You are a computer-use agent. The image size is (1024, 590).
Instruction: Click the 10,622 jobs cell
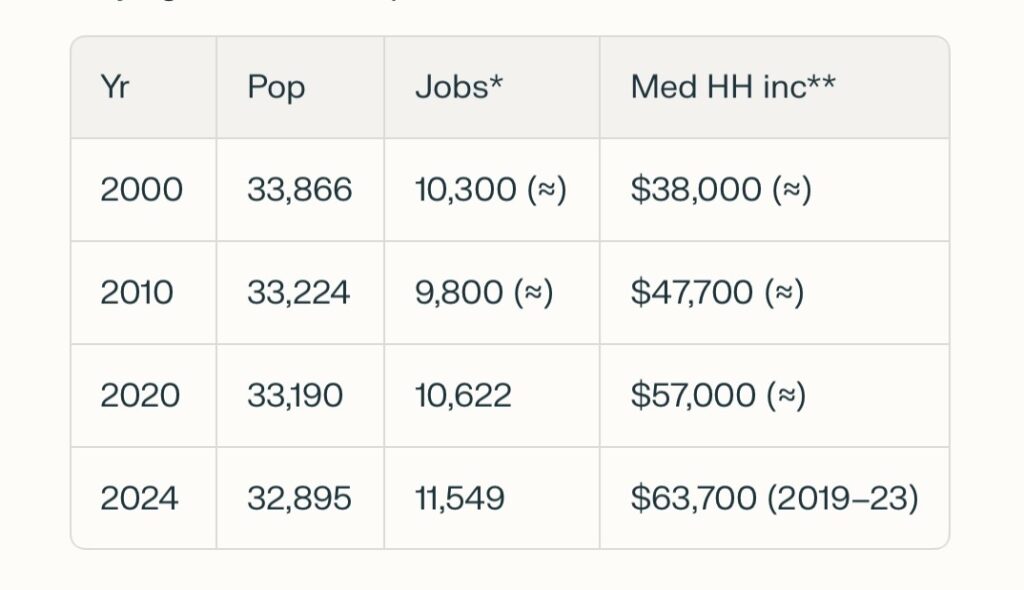click(463, 396)
